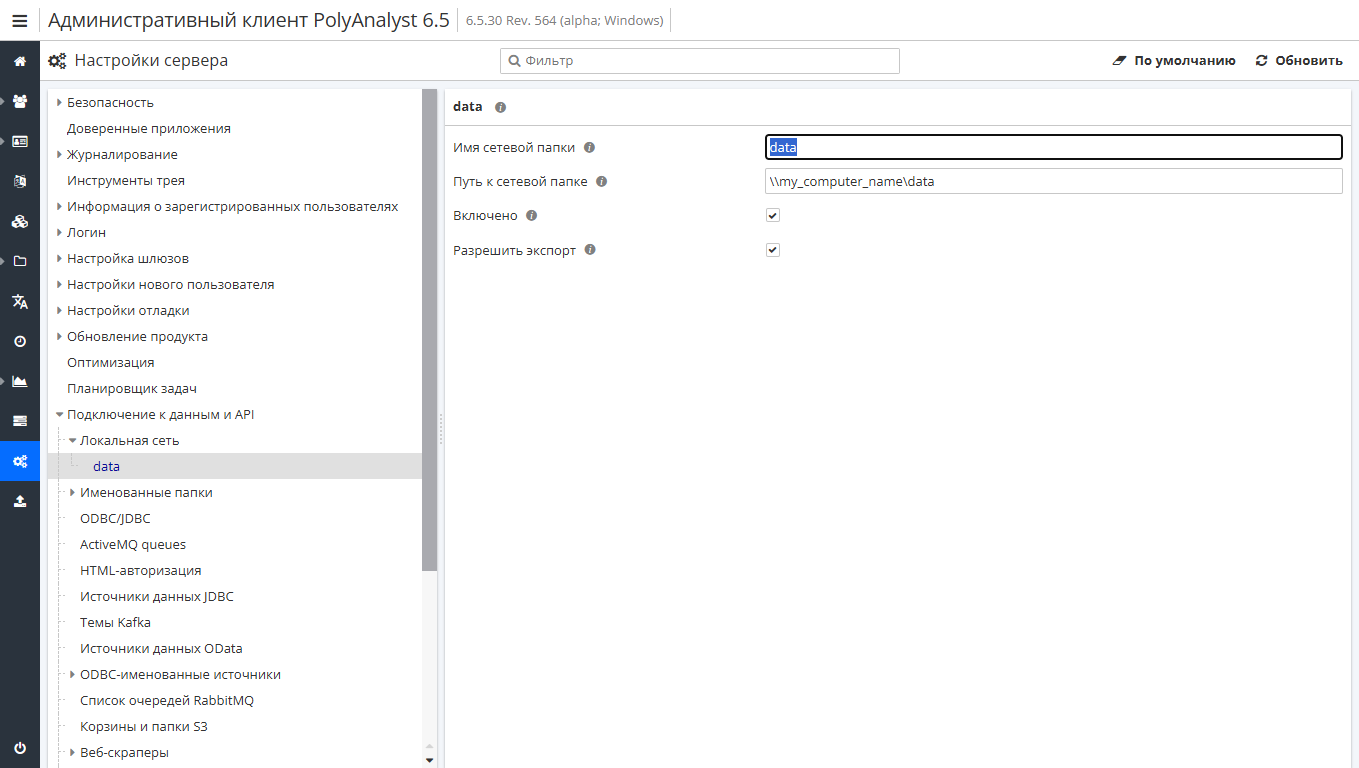
Task: Select the active gears settings sidebar icon
Action: (20, 461)
